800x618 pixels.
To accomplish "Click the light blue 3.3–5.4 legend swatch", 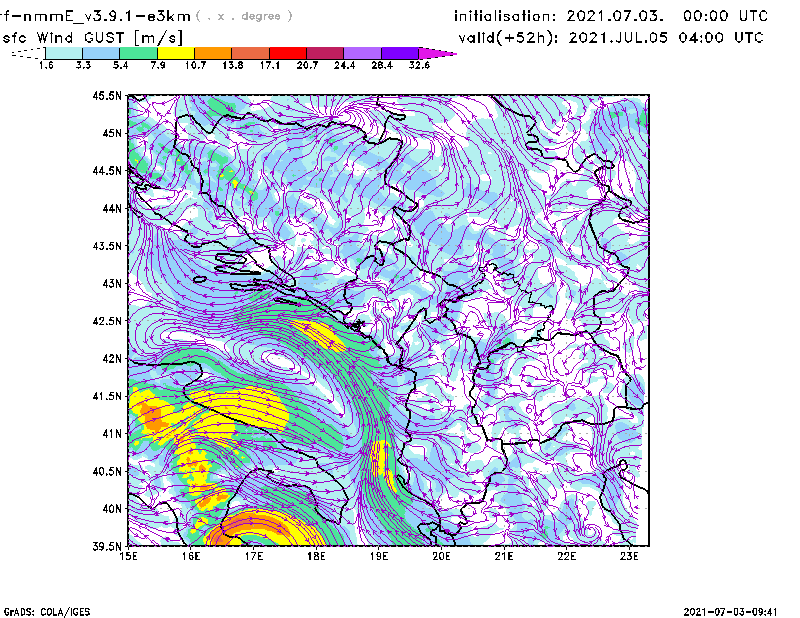I will coord(101,53).
